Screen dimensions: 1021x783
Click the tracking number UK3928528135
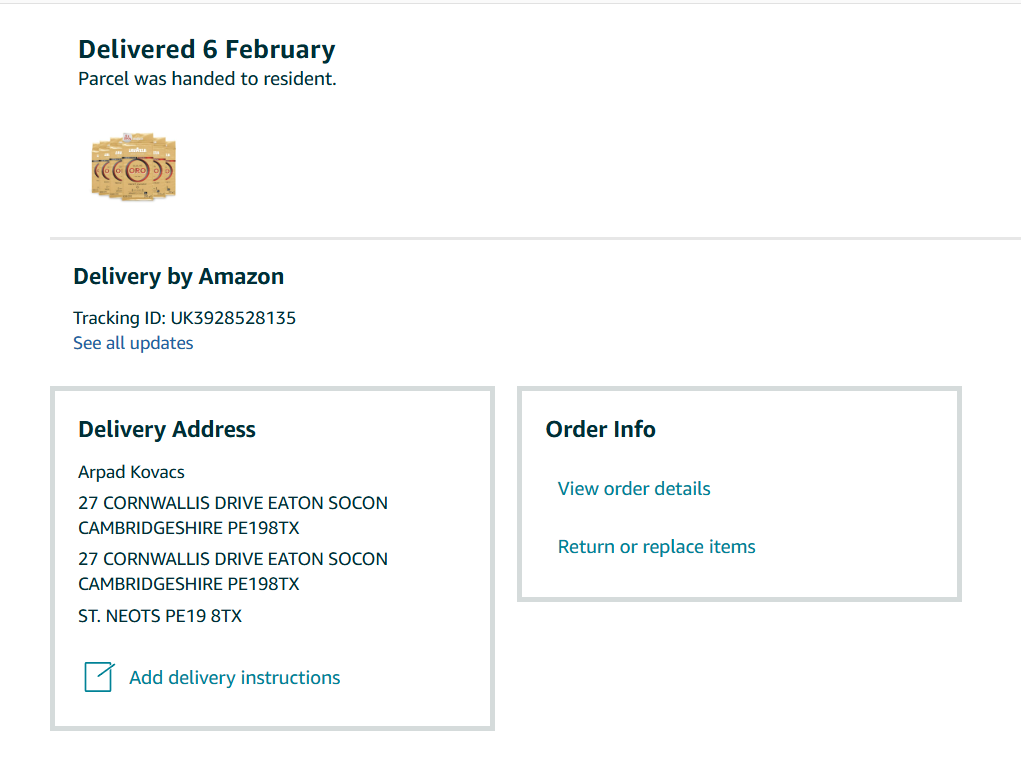click(233, 318)
